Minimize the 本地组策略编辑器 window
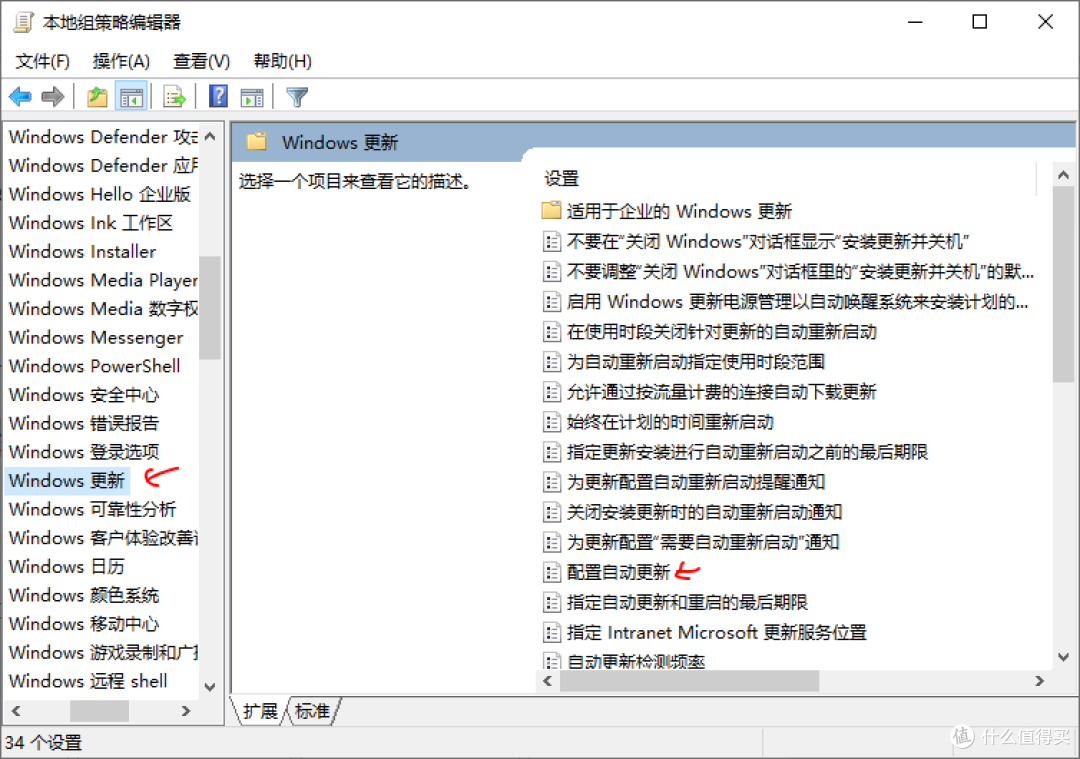Viewport: 1080px width, 759px height. click(x=915, y=22)
